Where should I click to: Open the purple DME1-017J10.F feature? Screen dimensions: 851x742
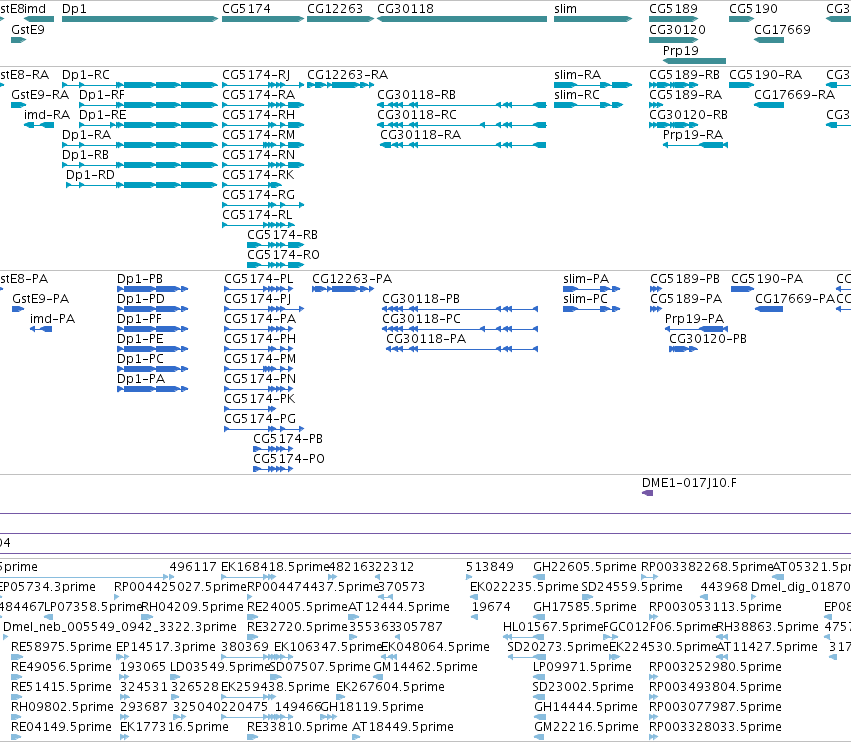pyautogui.click(x=647, y=493)
